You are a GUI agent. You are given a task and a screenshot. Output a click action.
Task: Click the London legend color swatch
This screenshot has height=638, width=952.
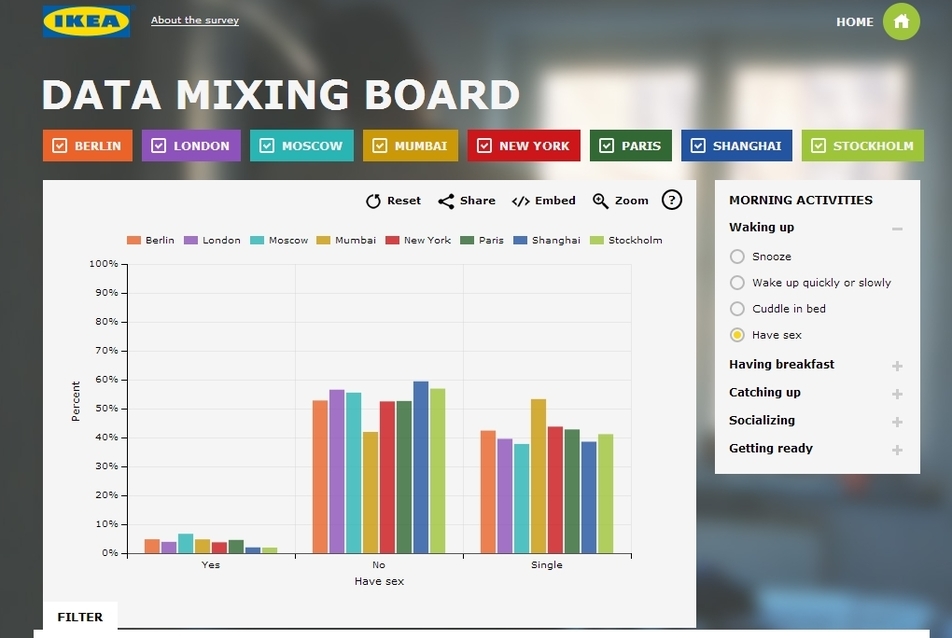(191, 240)
